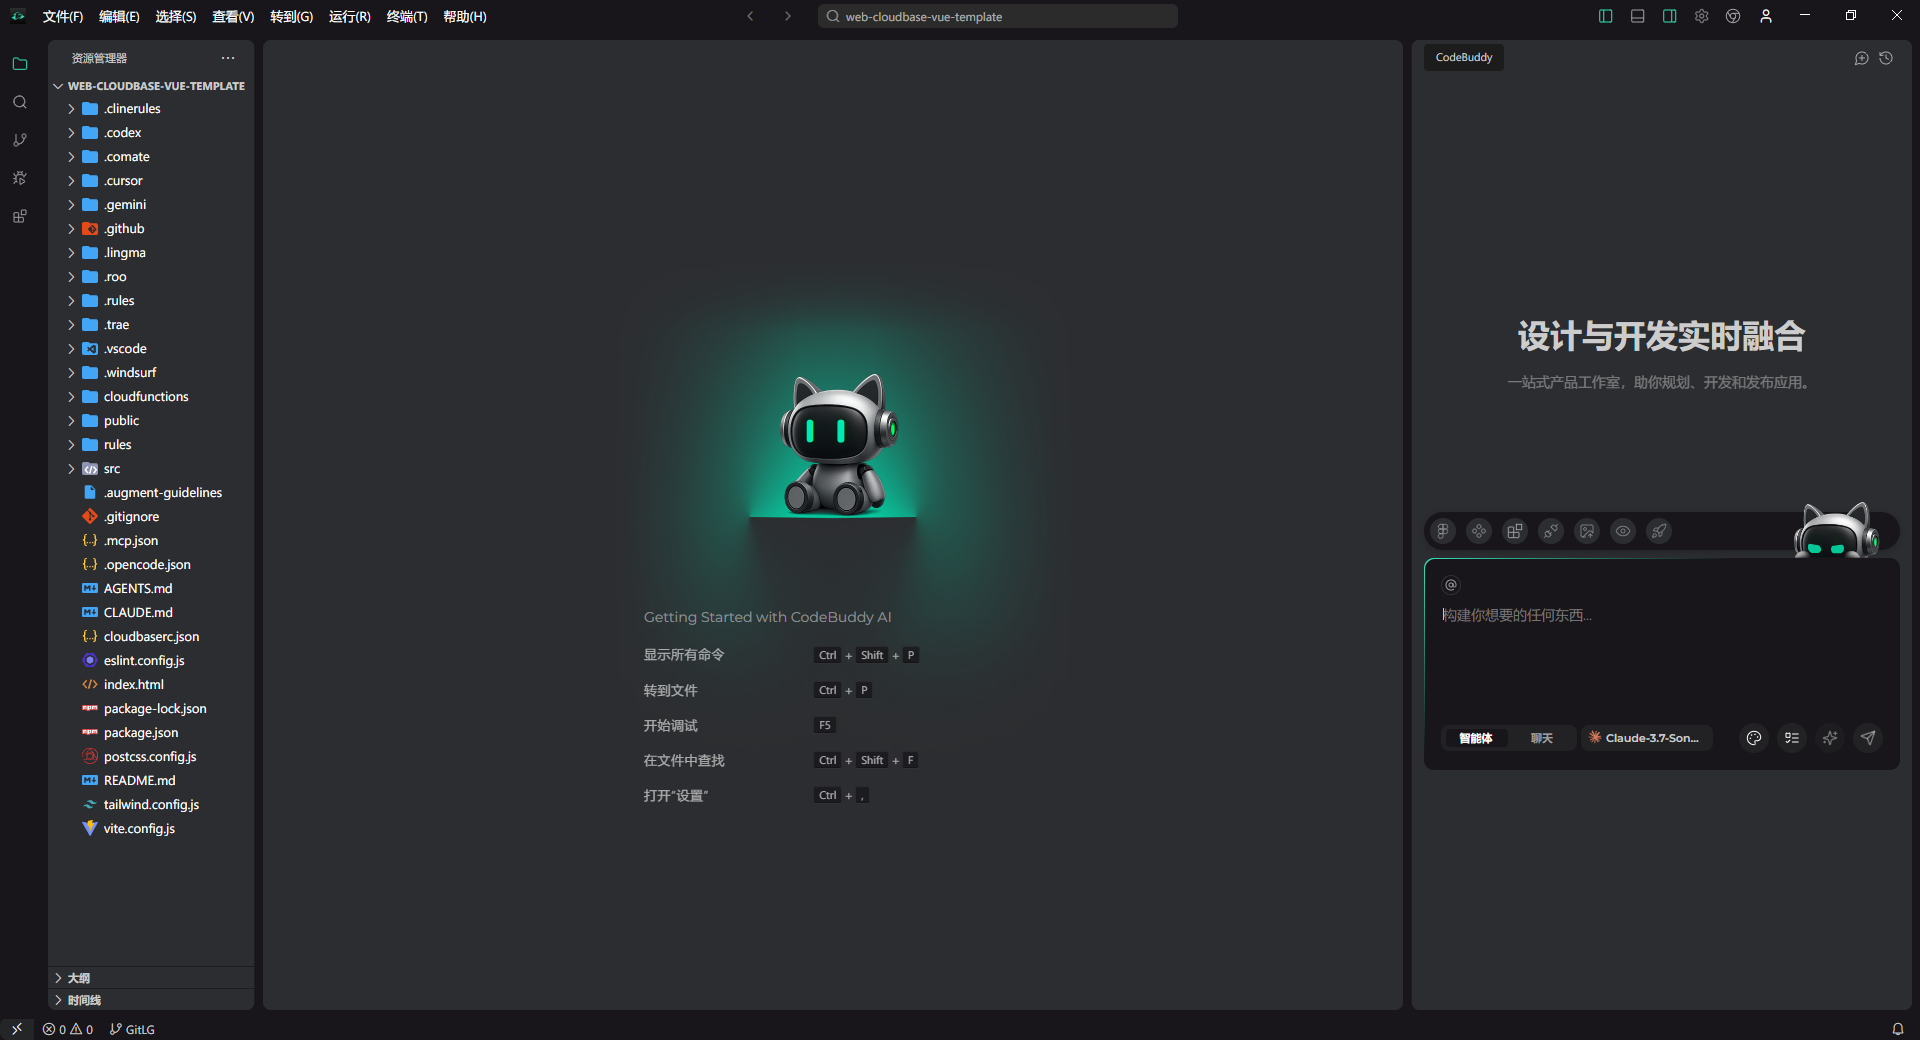Select the CodeBuddy panel tab
The height and width of the screenshot is (1040, 1920).
(1464, 57)
